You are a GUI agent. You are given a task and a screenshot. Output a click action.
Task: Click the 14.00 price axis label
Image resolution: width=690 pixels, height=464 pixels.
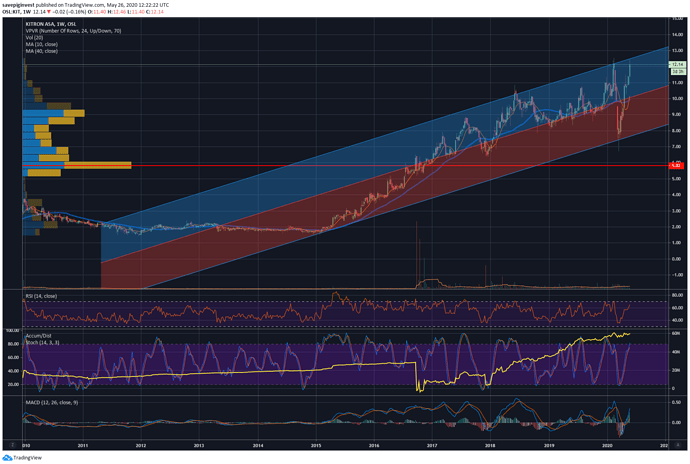point(677,34)
